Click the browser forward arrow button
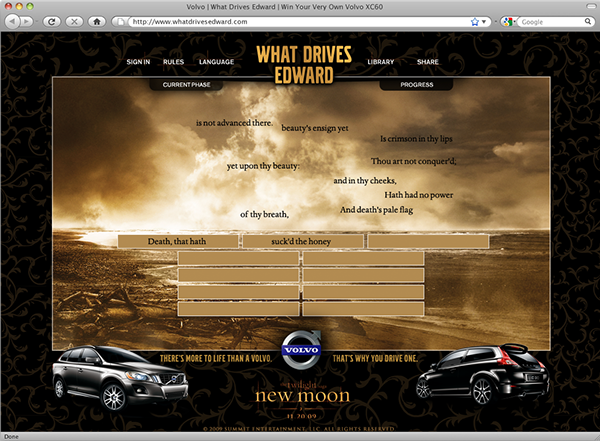The height and width of the screenshot is (441, 600). 26,21
